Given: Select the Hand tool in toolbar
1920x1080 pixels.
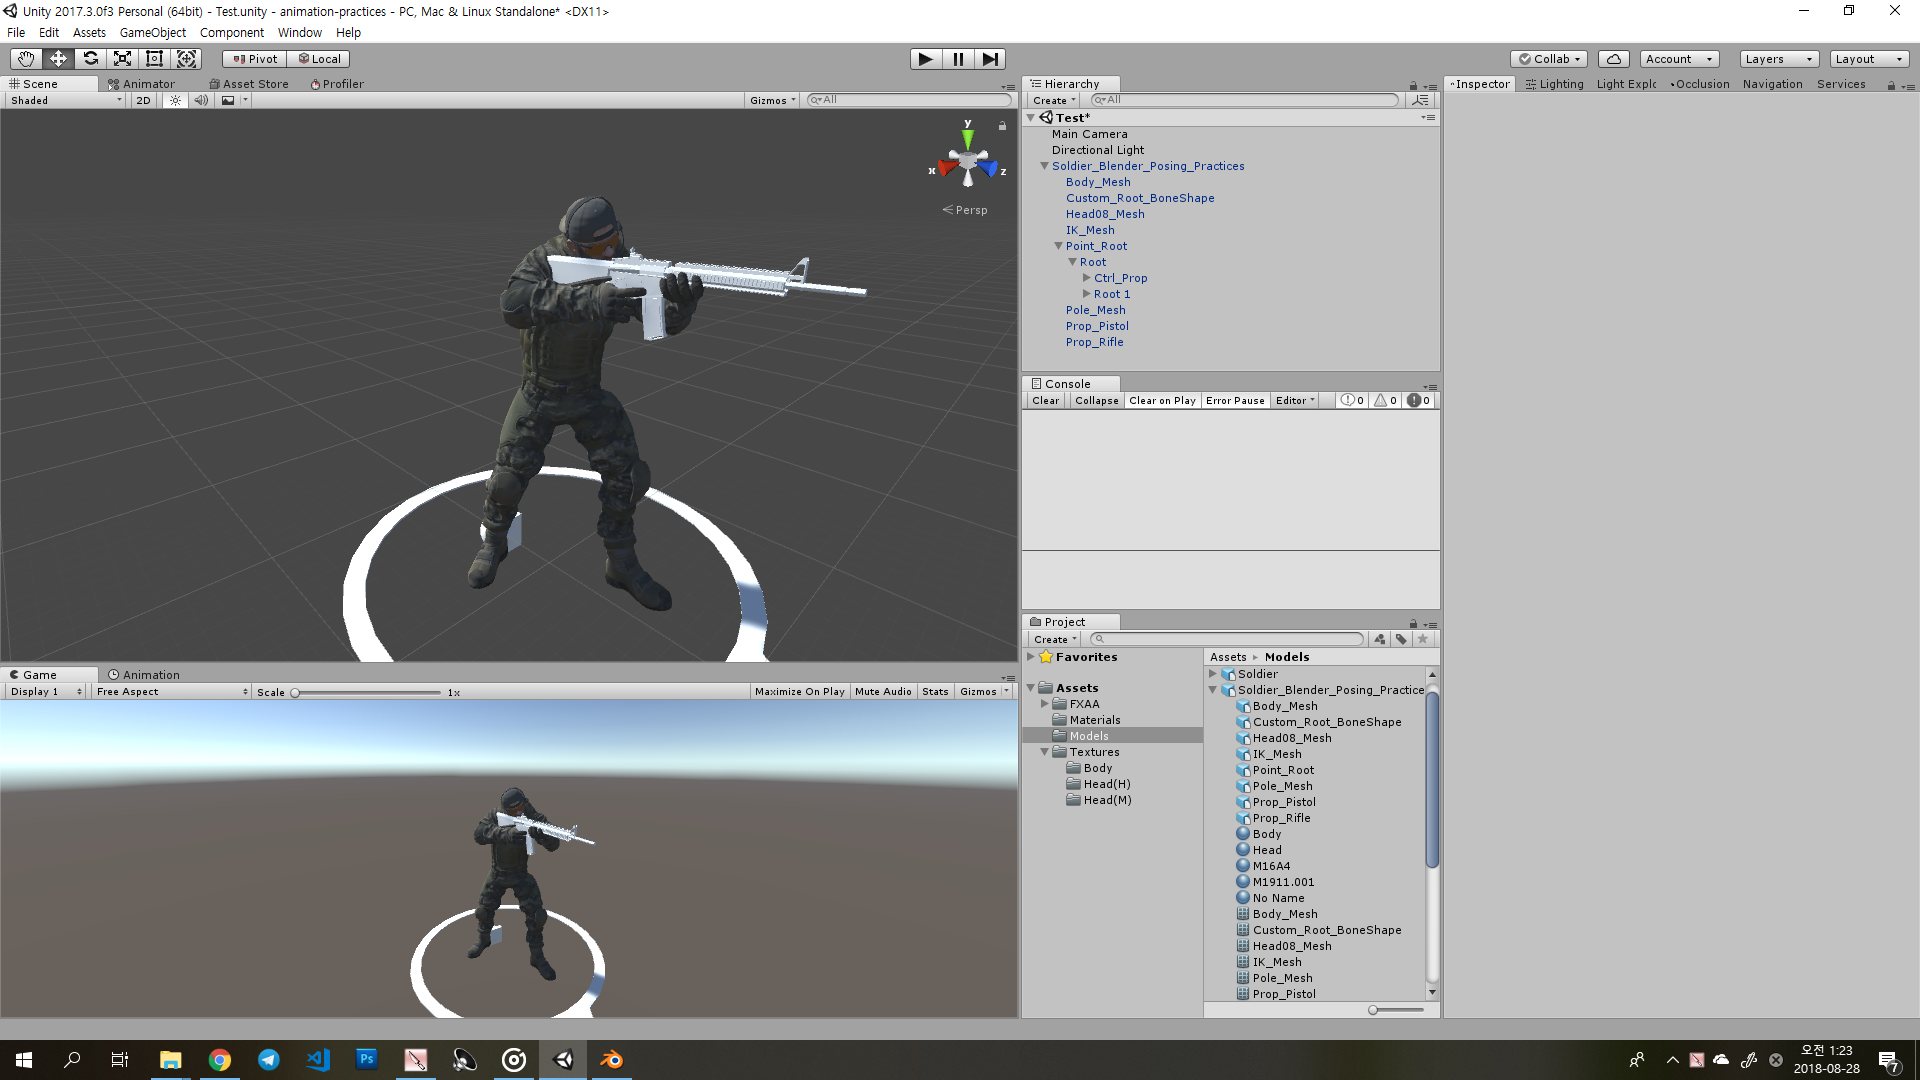Looking at the screenshot, I should pos(26,59).
